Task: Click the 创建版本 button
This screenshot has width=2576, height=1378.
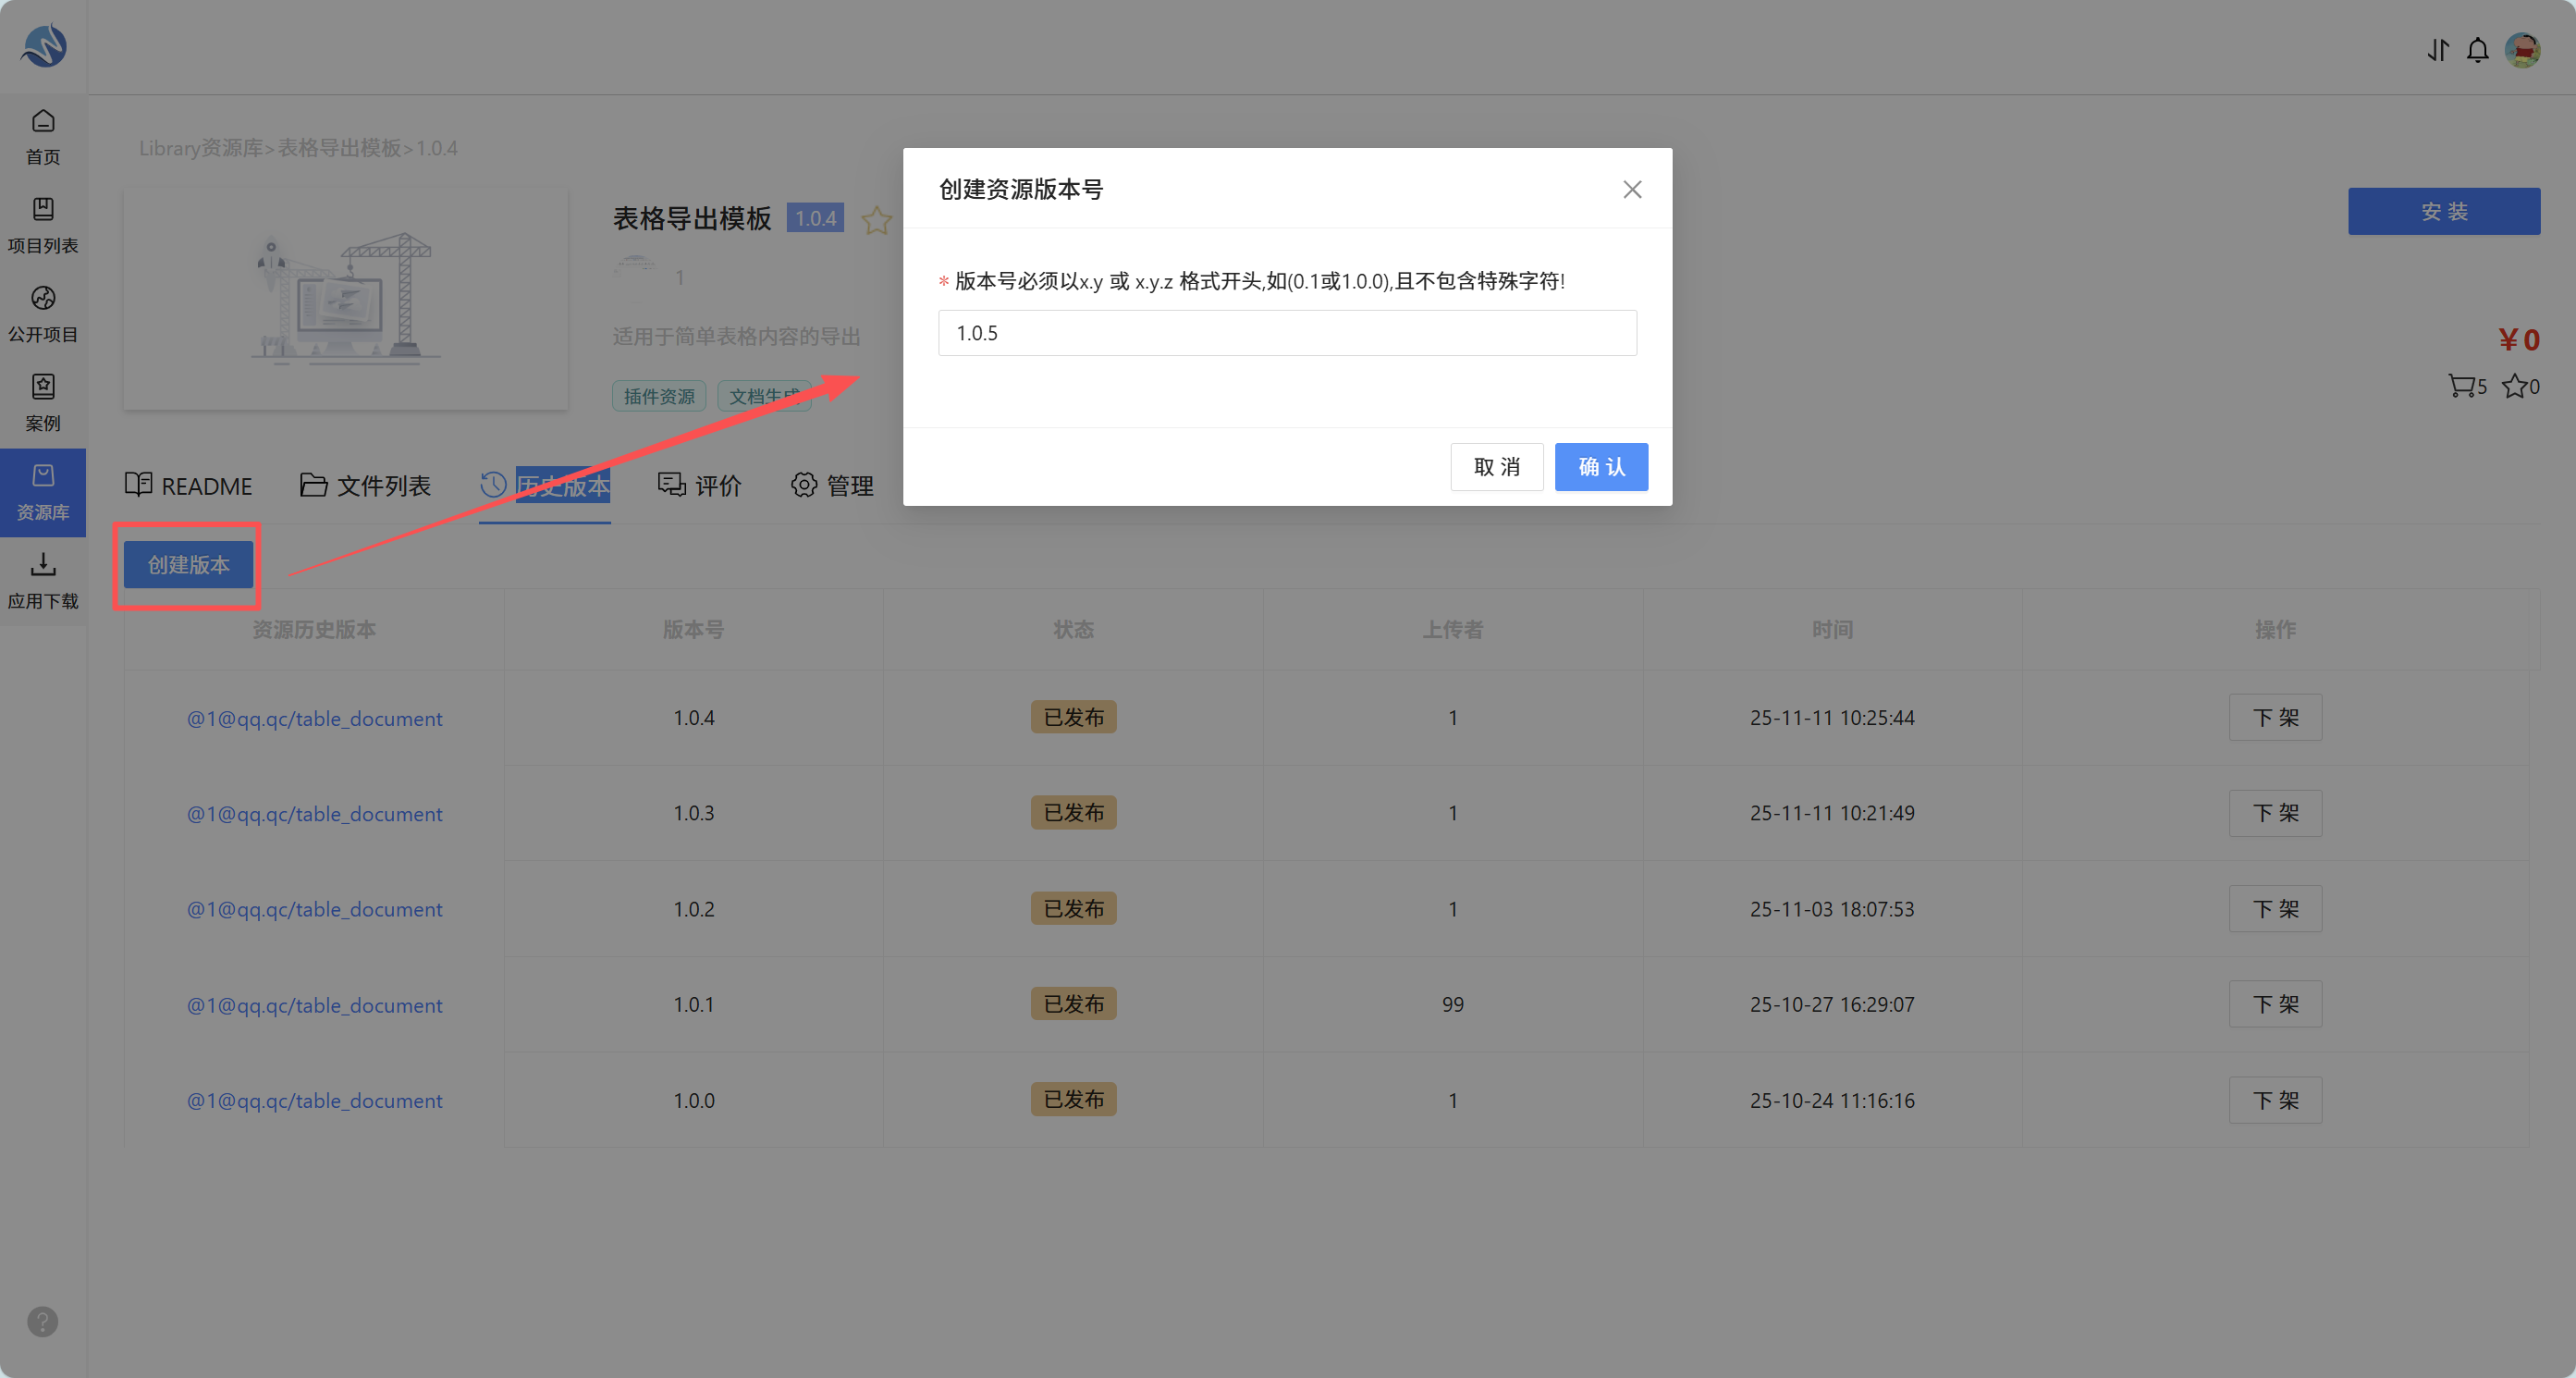Action: point(188,565)
